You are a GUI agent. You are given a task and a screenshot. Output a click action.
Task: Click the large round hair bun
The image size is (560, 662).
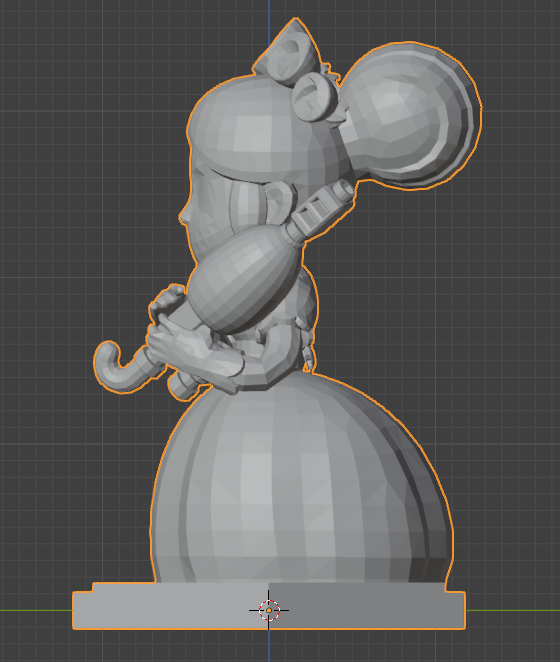(412, 115)
